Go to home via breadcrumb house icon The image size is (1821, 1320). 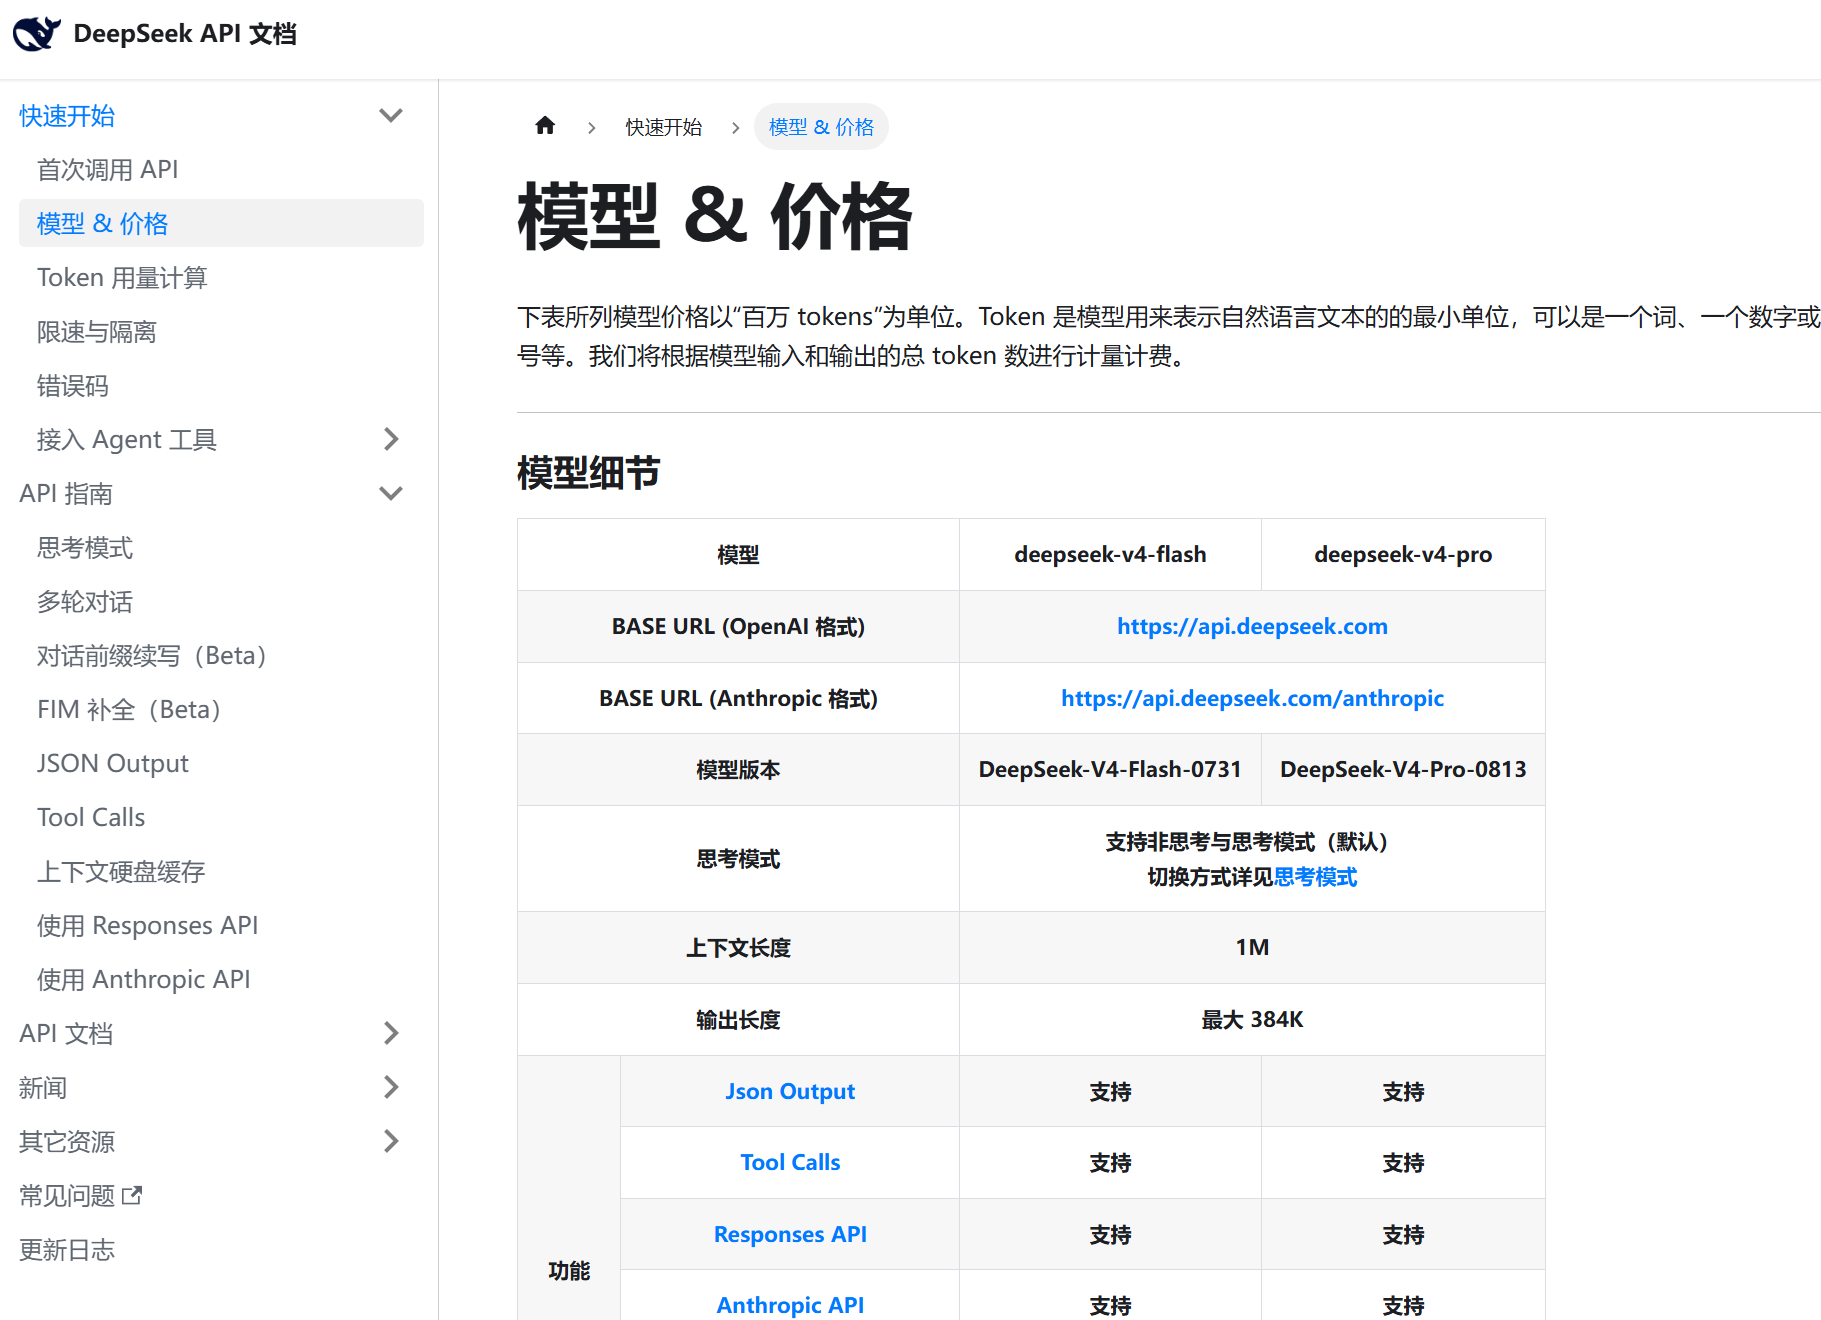tap(545, 126)
